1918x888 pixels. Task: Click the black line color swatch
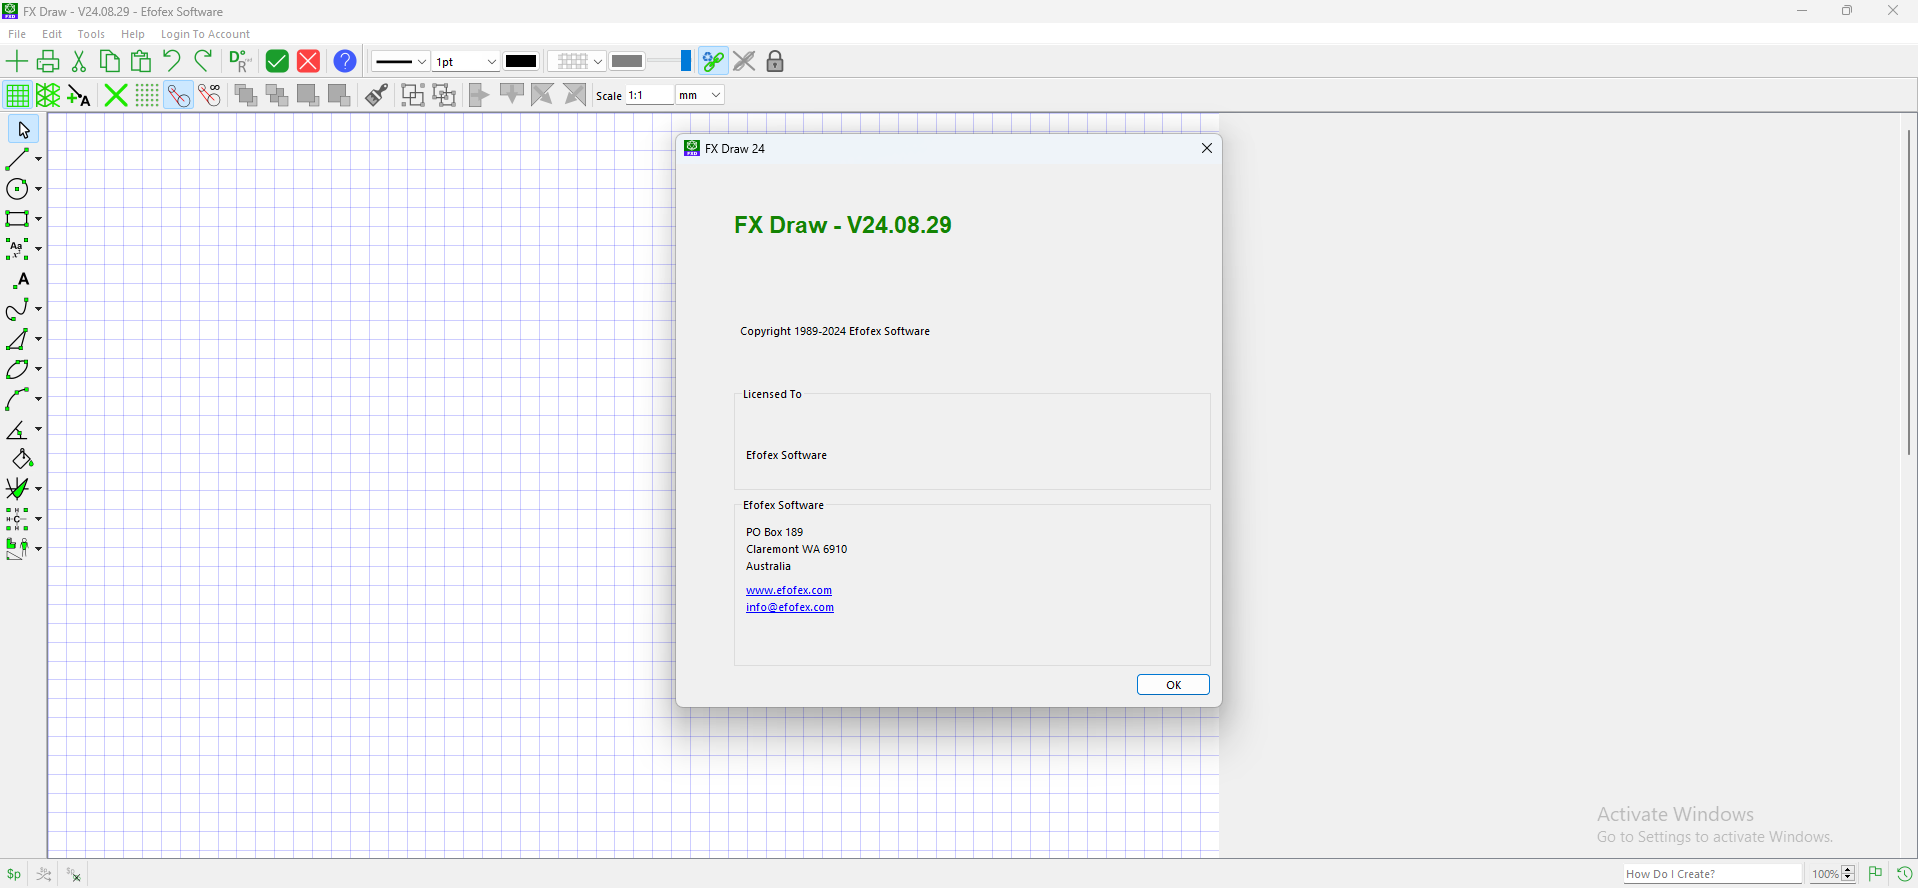[x=521, y=61]
